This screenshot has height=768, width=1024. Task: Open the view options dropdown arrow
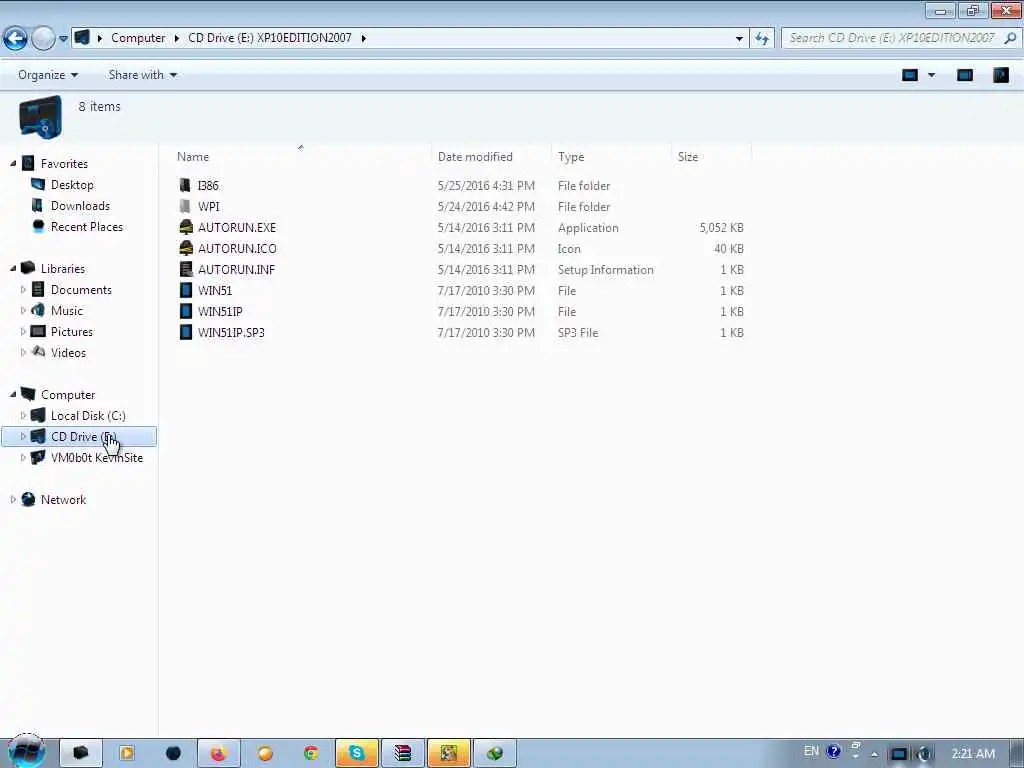(931, 75)
